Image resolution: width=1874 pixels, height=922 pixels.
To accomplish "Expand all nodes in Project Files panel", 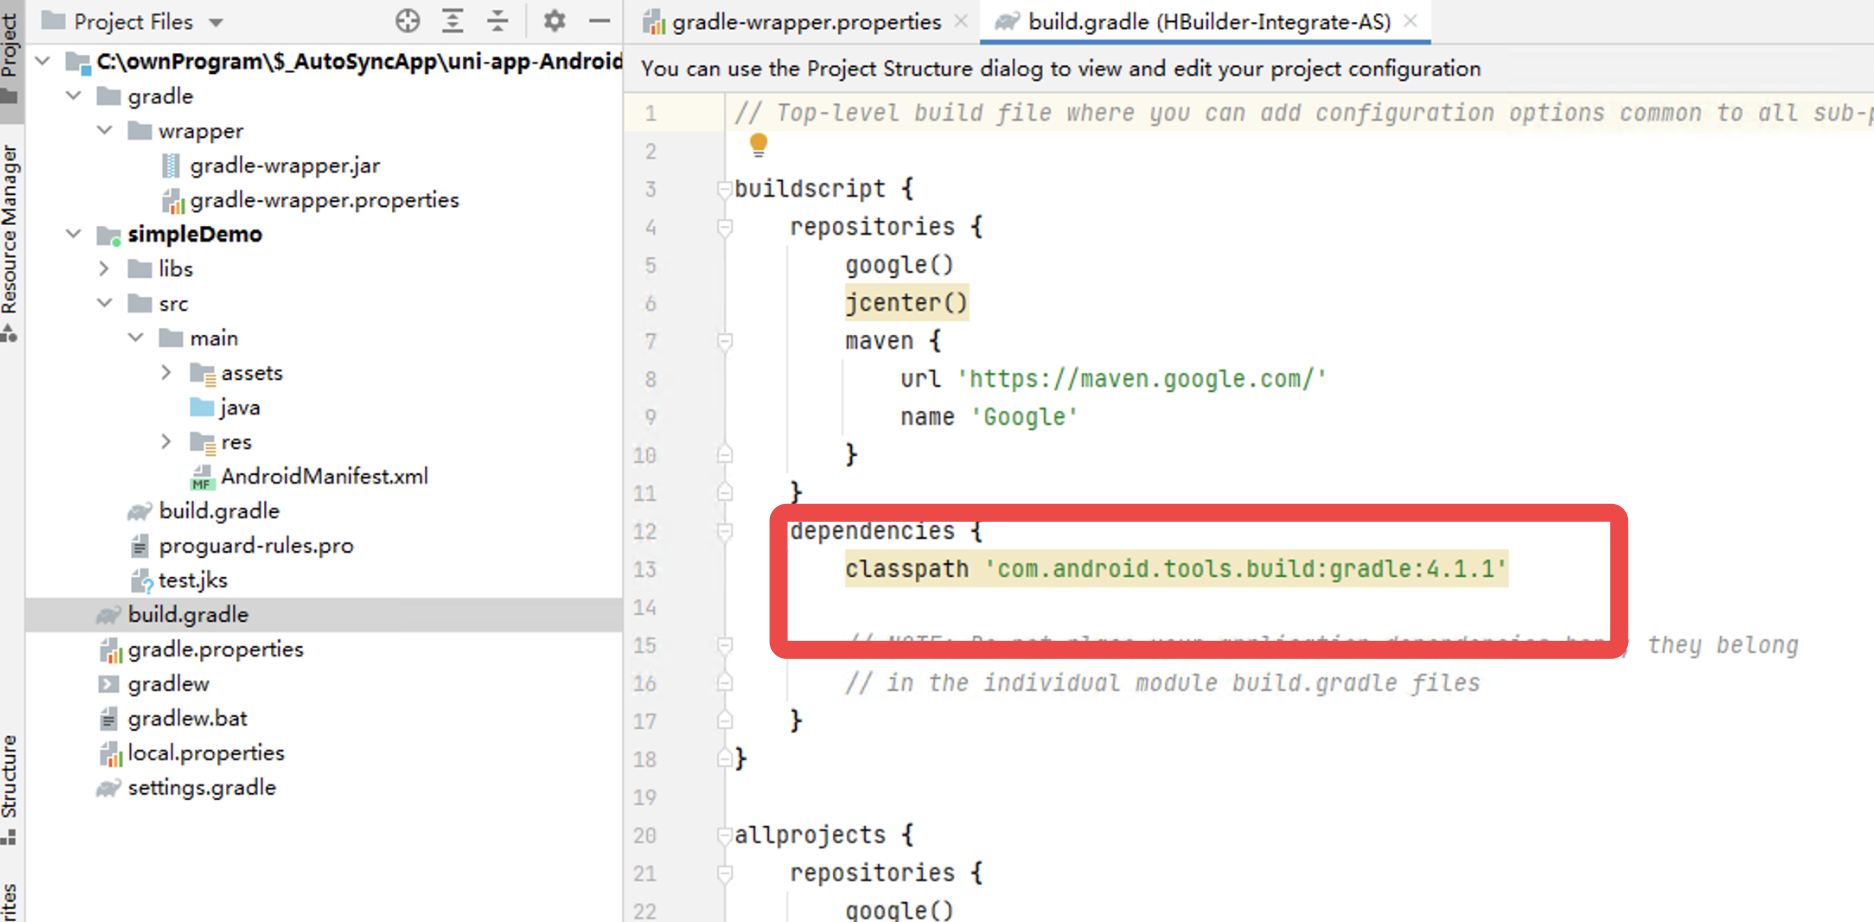I will pyautogui.click(x=453, y=20).
